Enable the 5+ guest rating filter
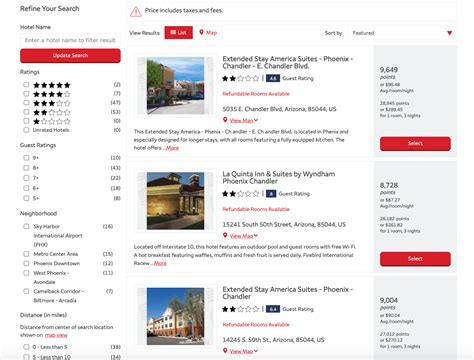The width and height of the screenshot is (474, 360). [26, 198]
